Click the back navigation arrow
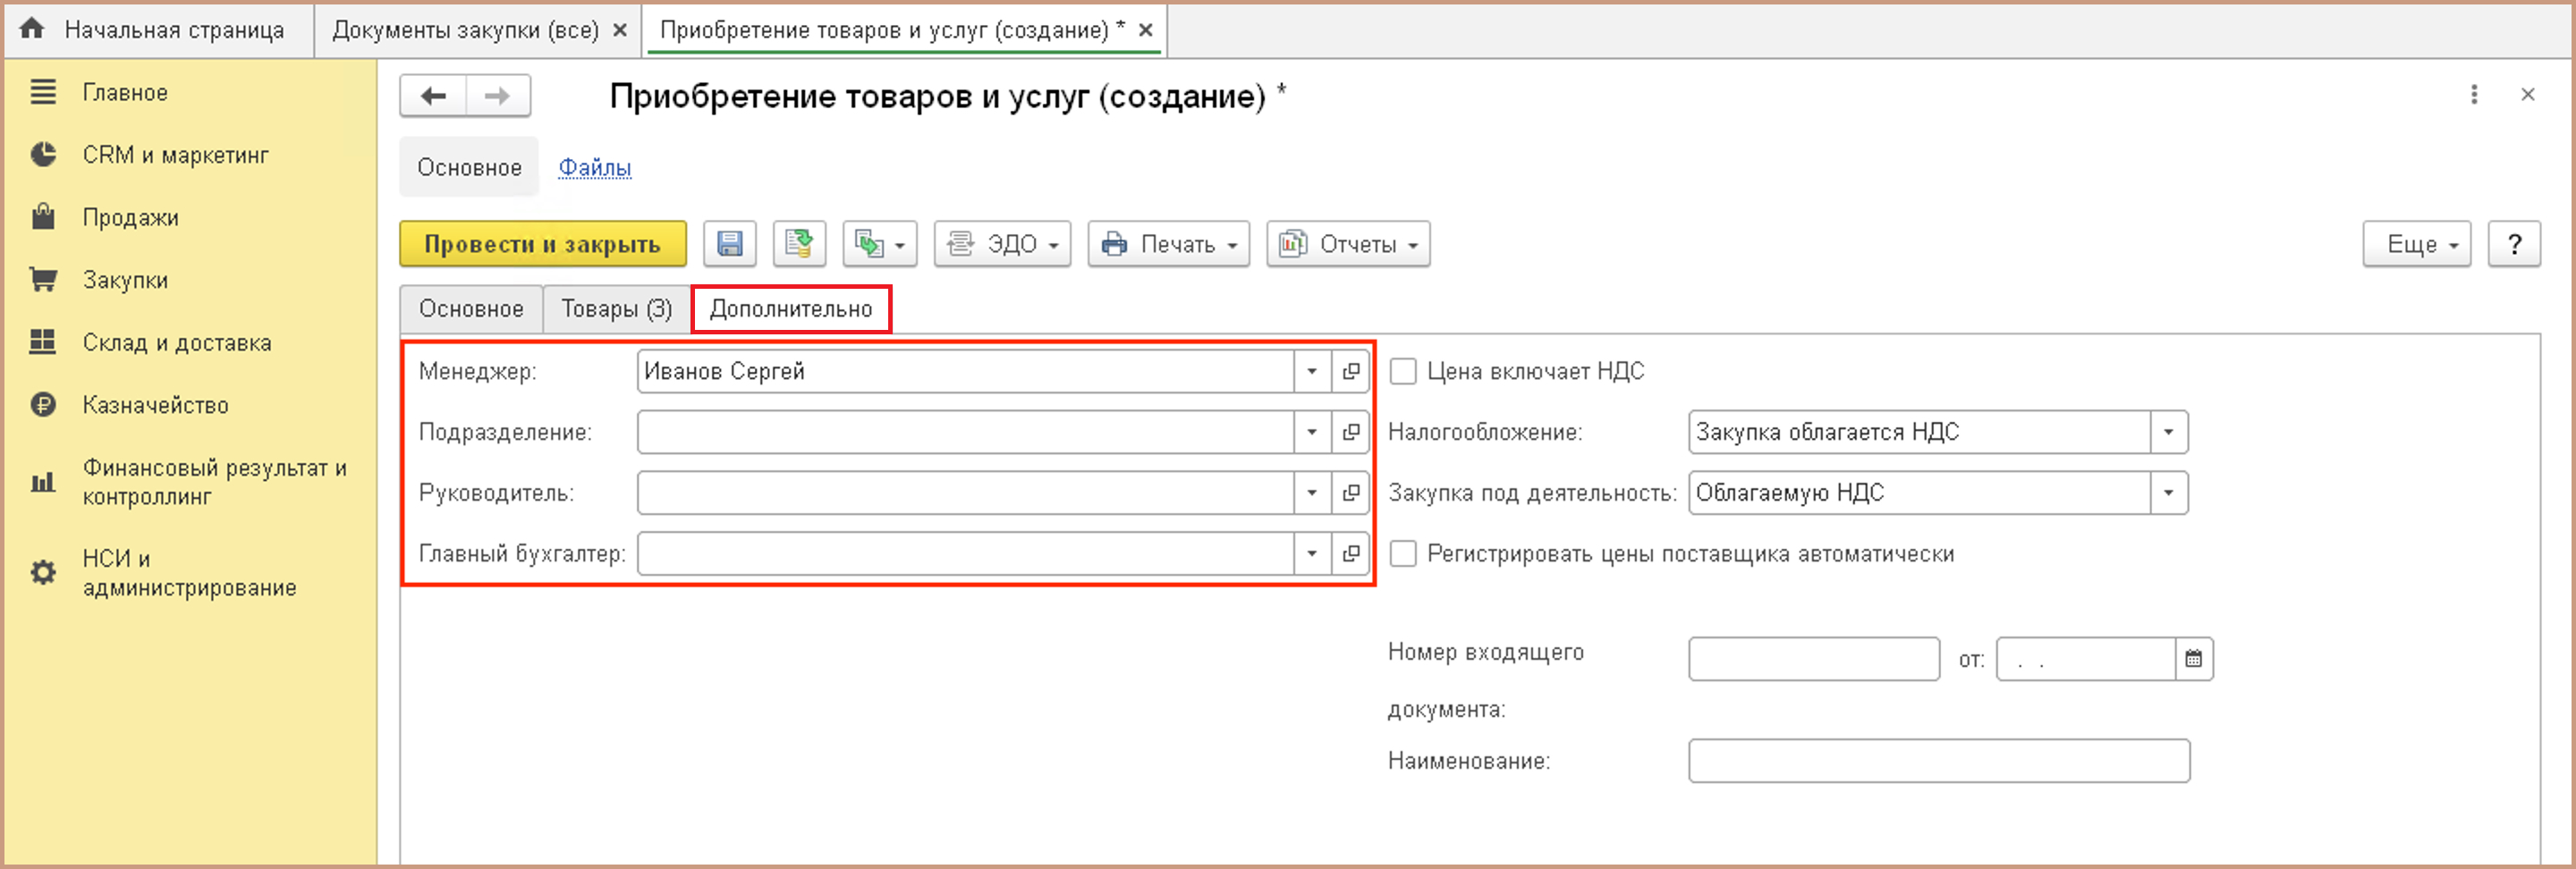Viewport: 2576px width, 869px height. (x=433, y=96)
